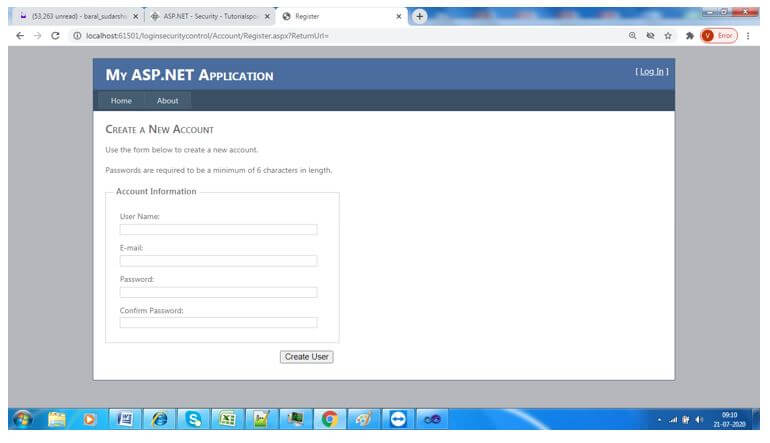Focus the Password field
Viewport: 770px width, 443px height.
(219, 292)
